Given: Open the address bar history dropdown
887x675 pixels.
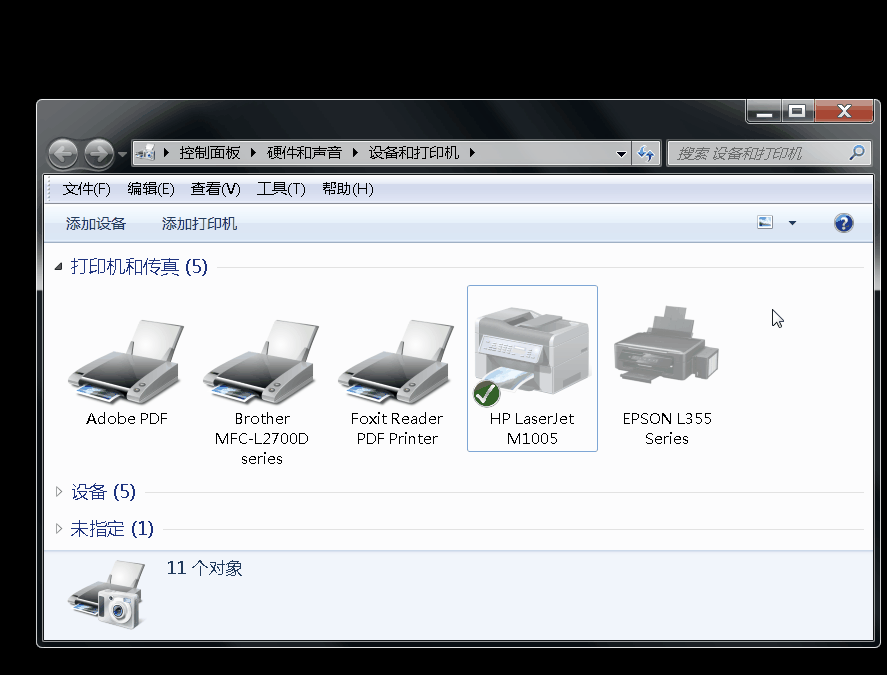Looking at the screenshot, I should point(621,153).
